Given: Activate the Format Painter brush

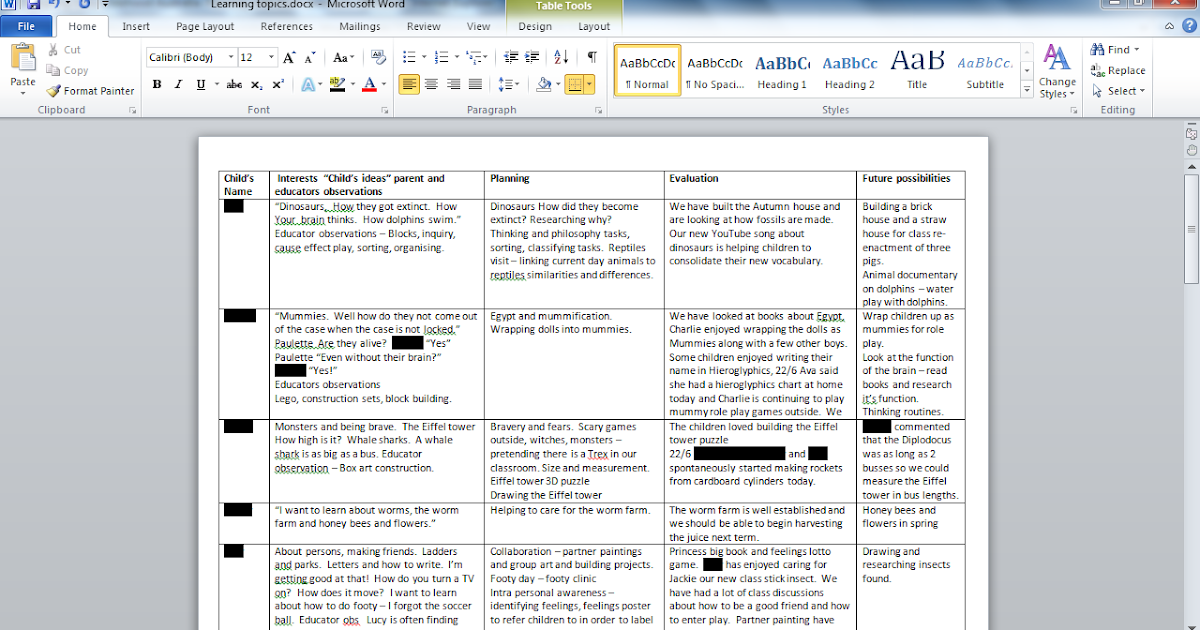Looking at the screenshot, I should click(x=90, y=91).
